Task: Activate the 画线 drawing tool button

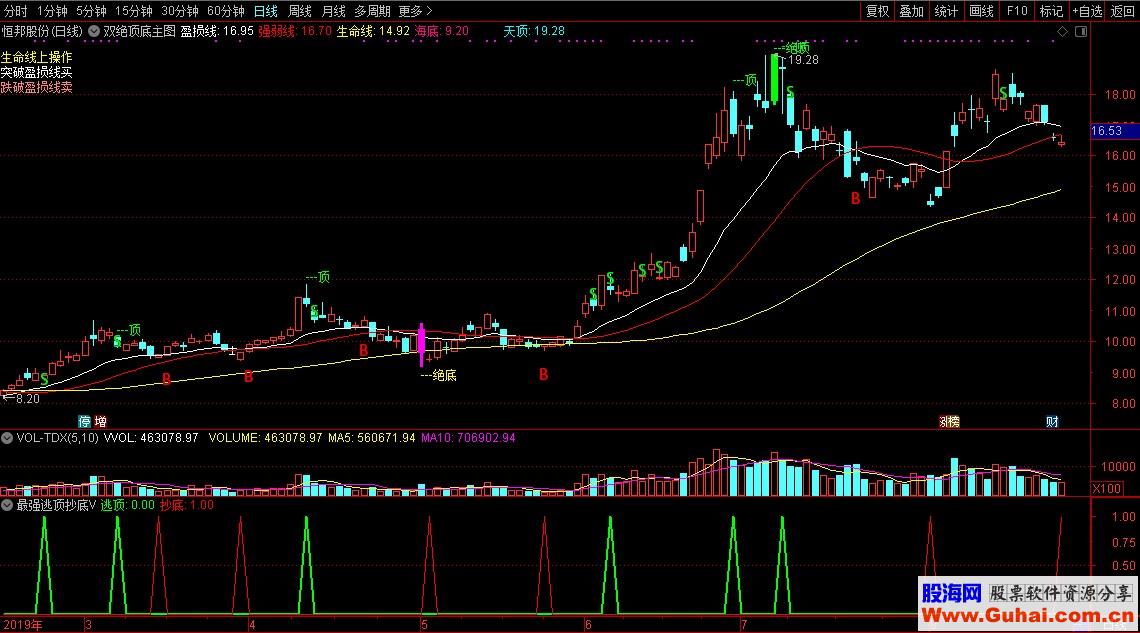Action: (982, 11)
